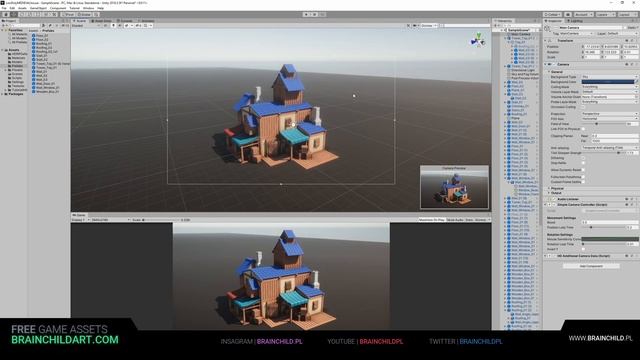Viewport: 640px width, 360px height.
Task: Switch to the Lighting tab
Action: coord(576,20)
